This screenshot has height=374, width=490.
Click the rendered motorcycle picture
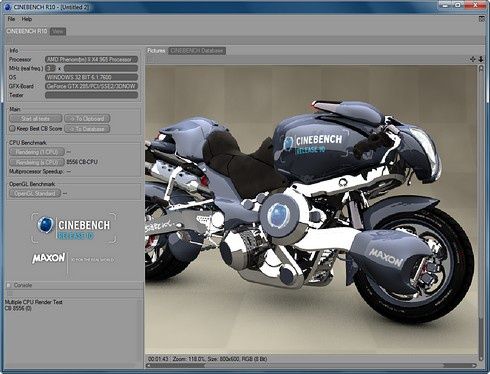tap(311, 210)
